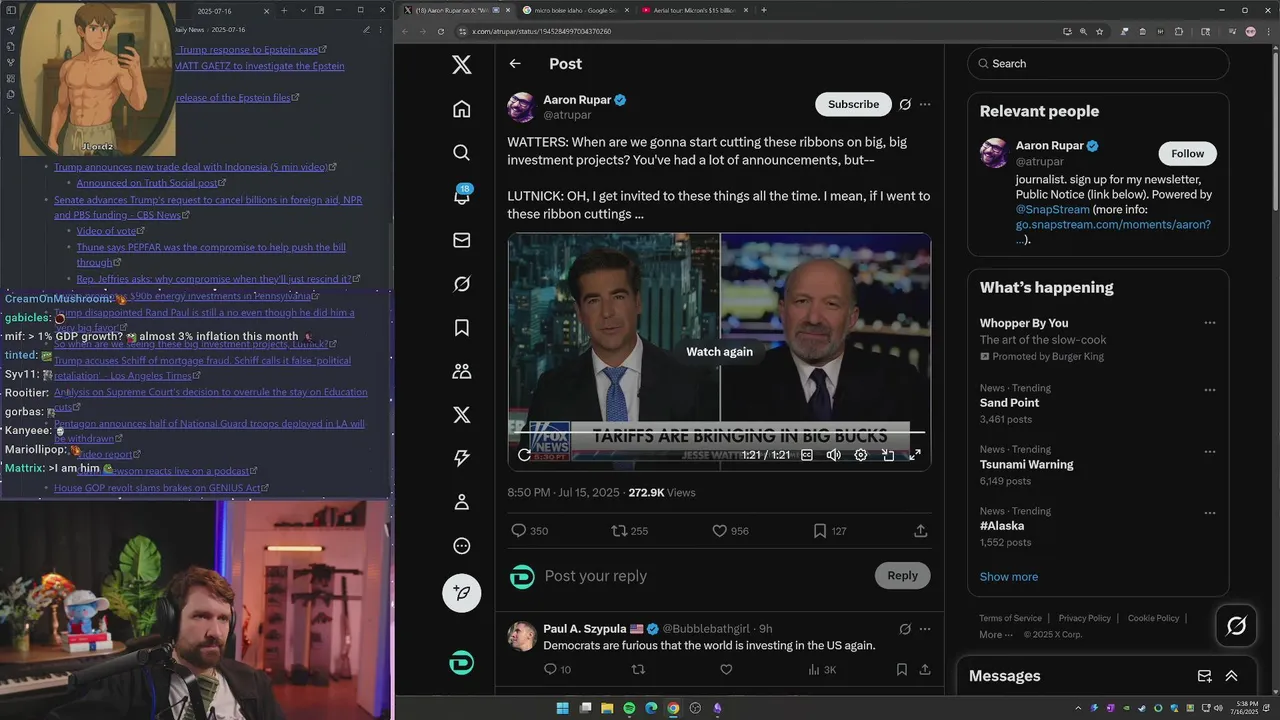
Task: Click the Reply button
Action: 902,575
